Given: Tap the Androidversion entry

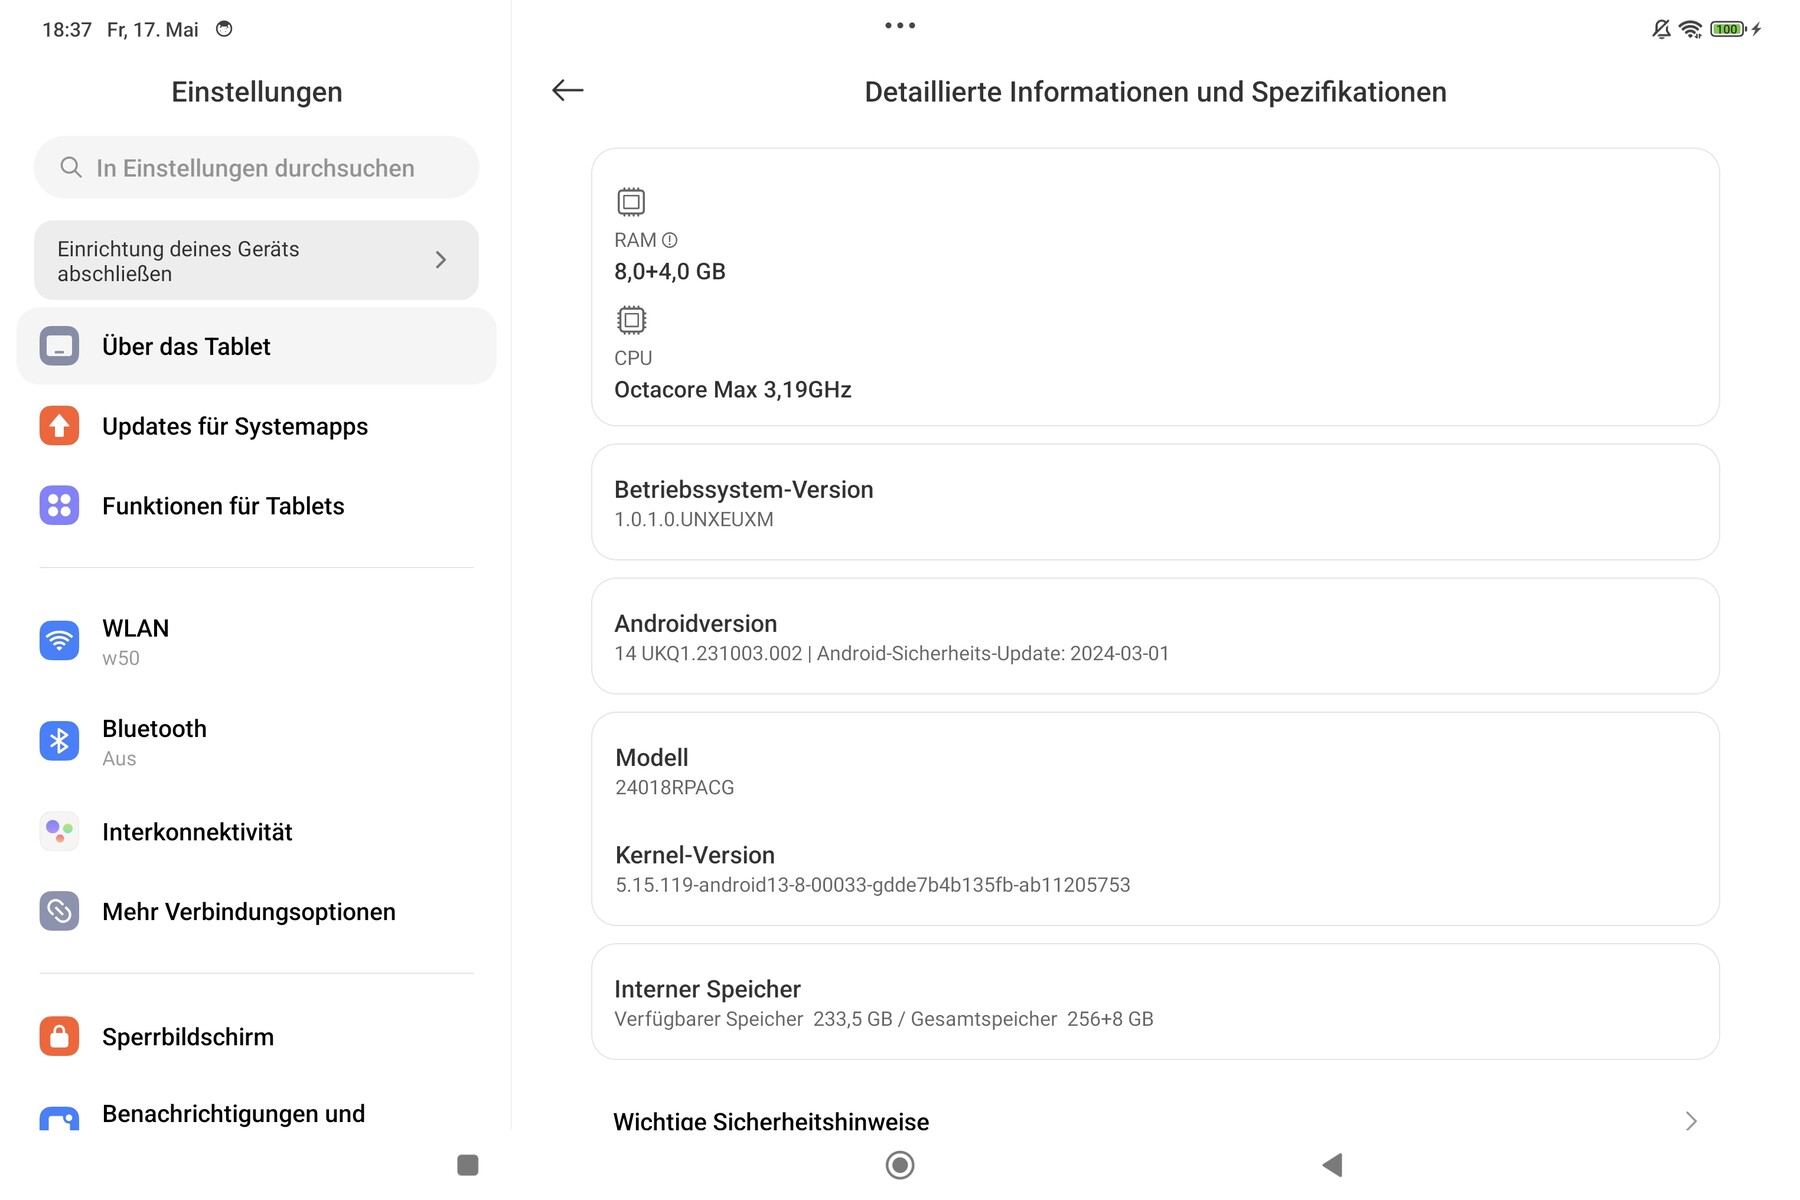Looking at the screenshot, I should click(1155, 637).
